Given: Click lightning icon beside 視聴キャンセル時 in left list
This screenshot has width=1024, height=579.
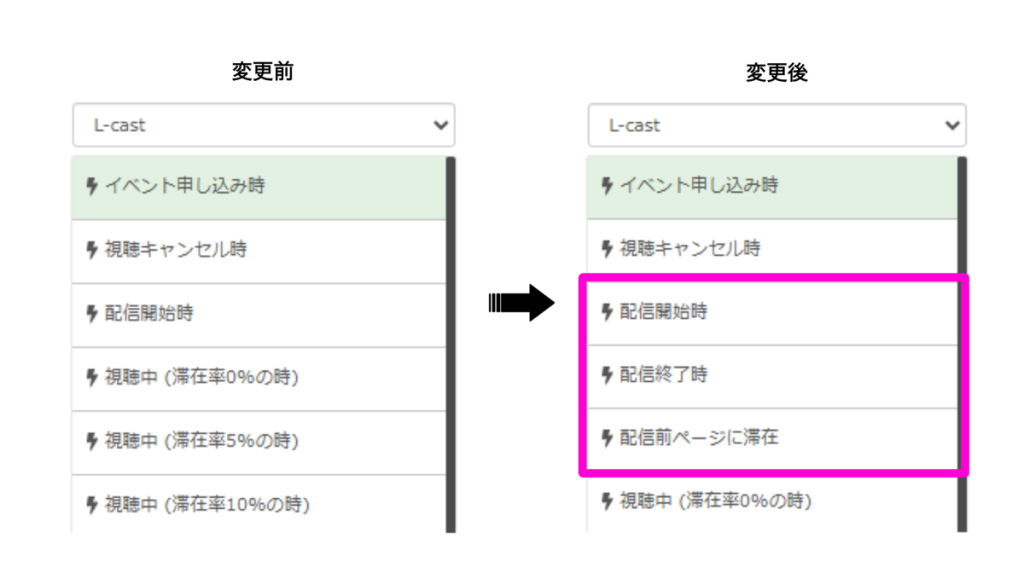Looking at the screenshot, I should point(92,249).
